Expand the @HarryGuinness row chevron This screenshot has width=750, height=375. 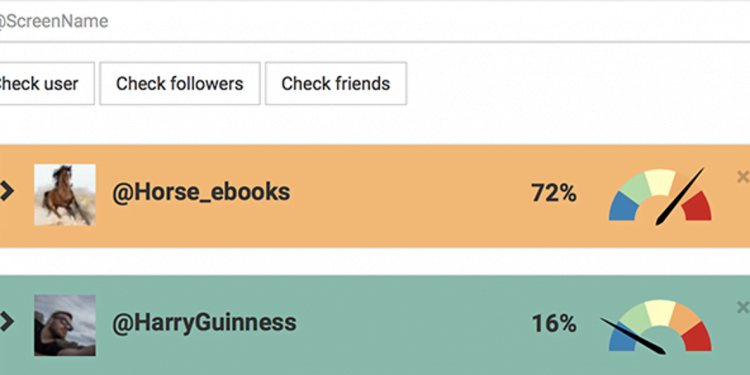click(x=7, y=322)
